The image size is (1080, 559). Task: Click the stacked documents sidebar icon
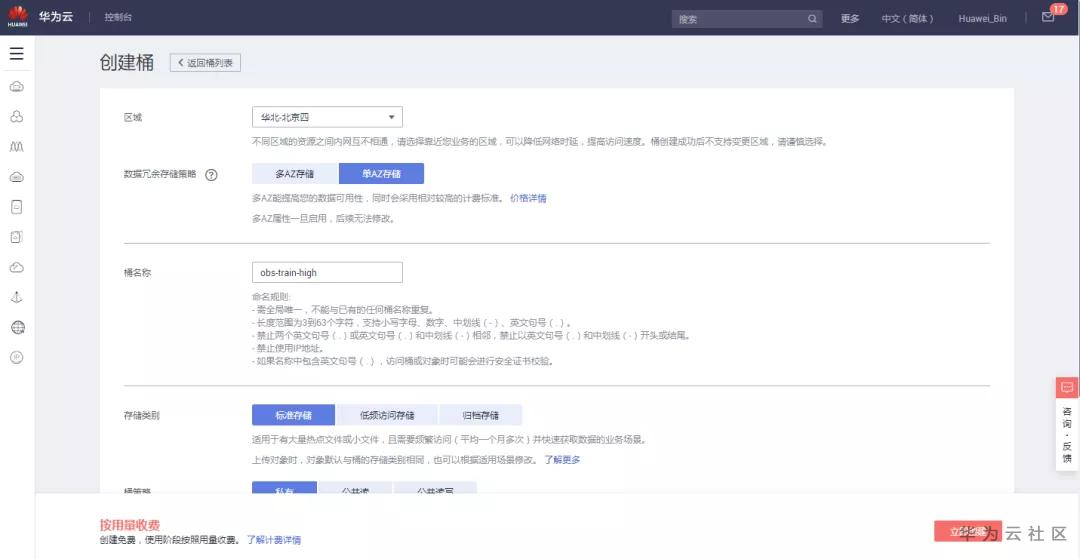(x=17, y=237)
